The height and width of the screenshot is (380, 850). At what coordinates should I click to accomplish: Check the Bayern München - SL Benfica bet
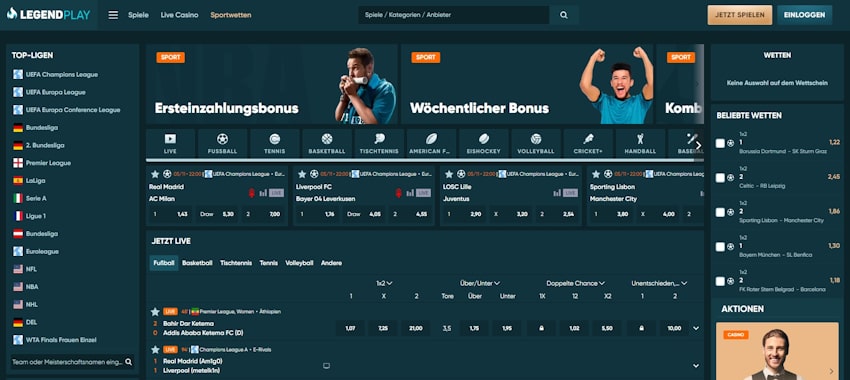point(720,247)
